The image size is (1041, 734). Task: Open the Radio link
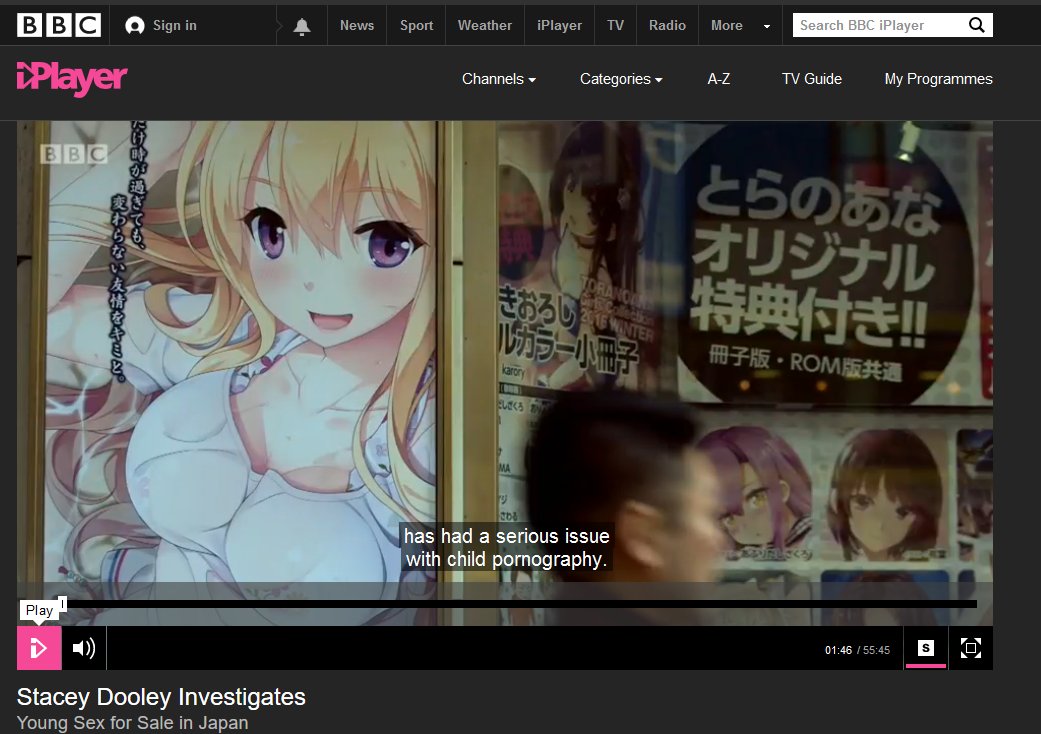point(667,25)
